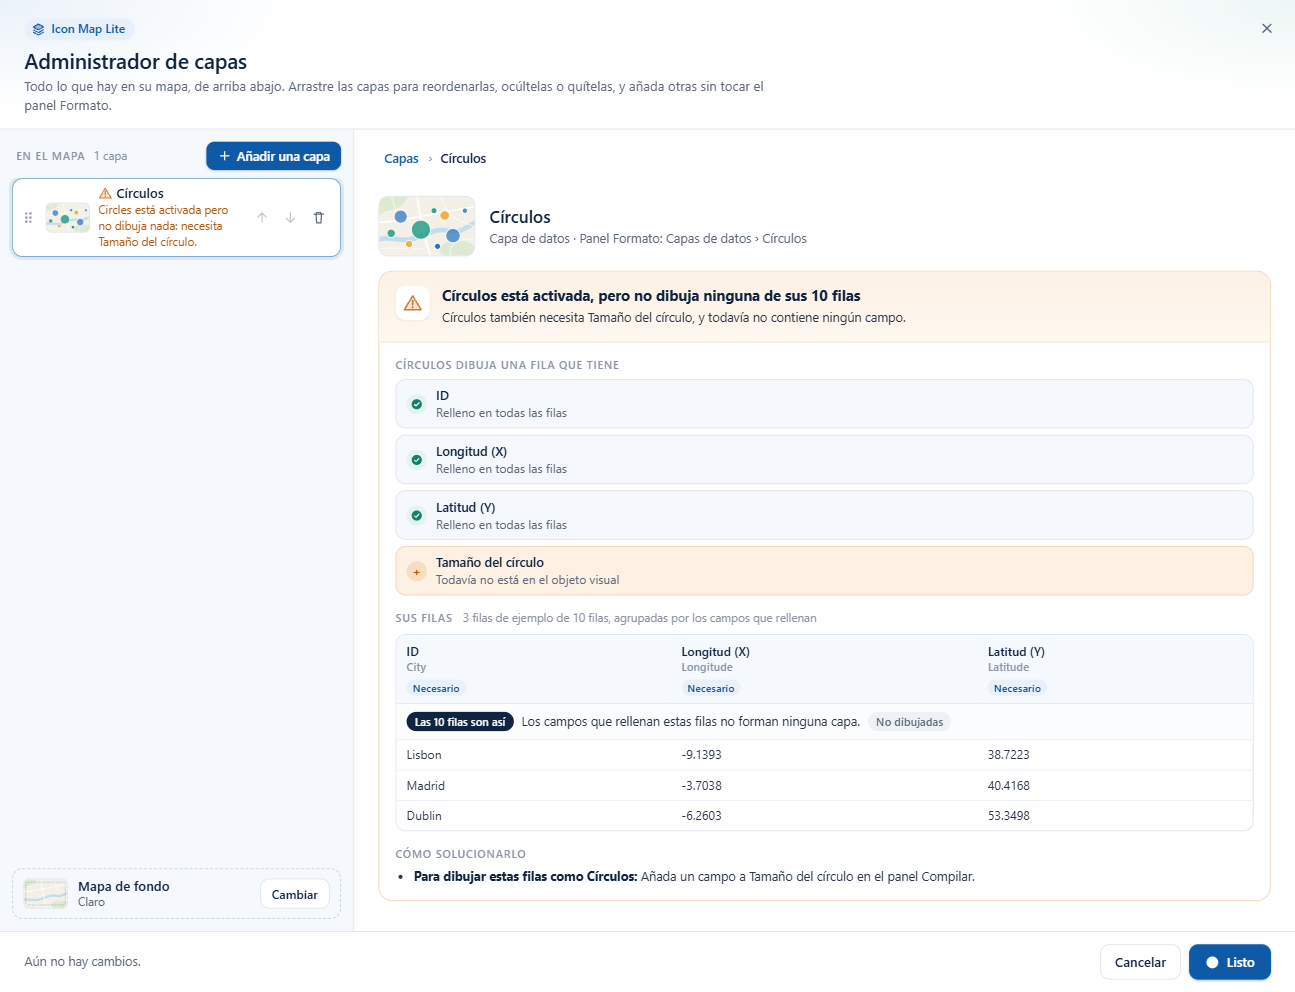The width and height of the screenshot is (1295, 992).
Task: Click the -9.1393 longitude value
Action: 701,755
